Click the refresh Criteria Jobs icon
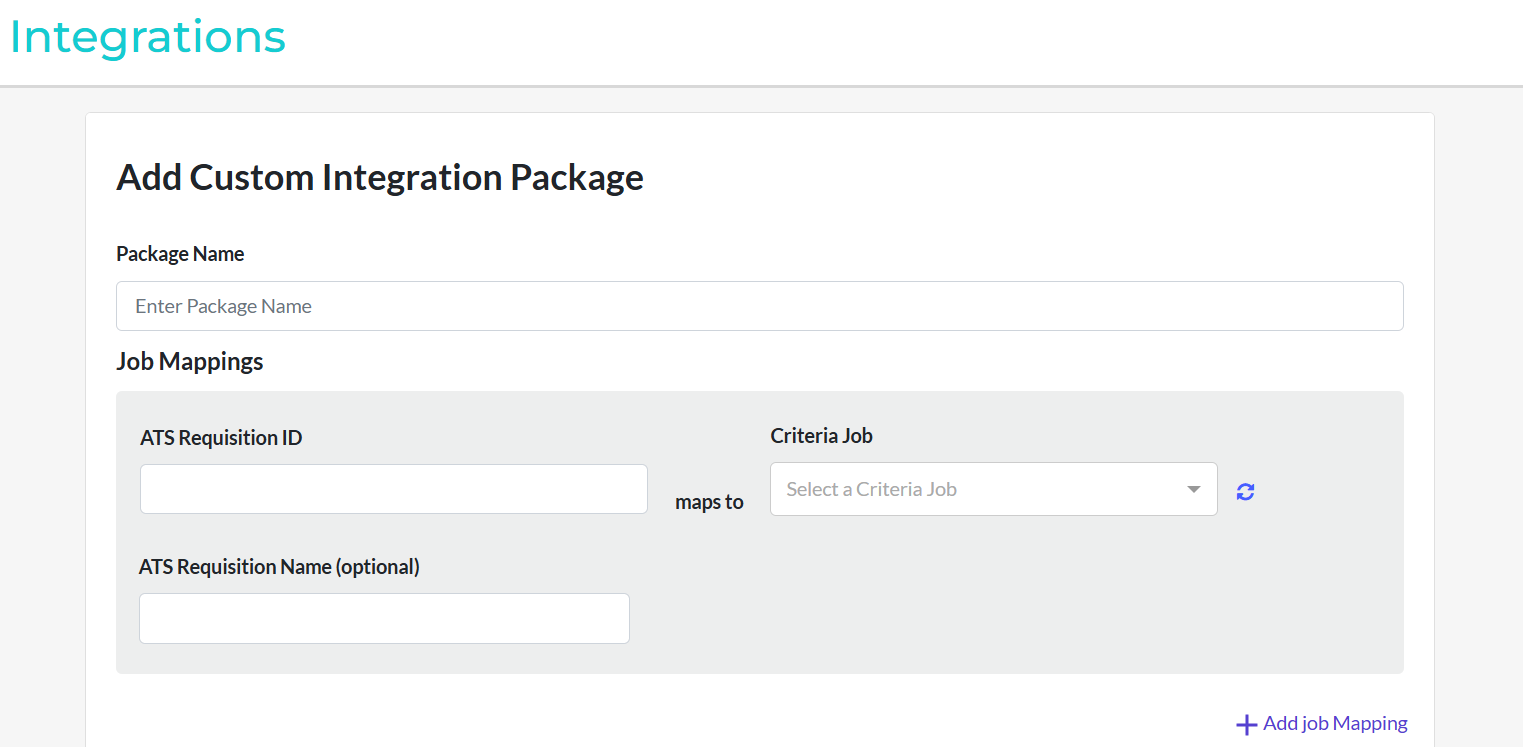The height and width of the screenshot is (747, 1523). coord(1245,491)
